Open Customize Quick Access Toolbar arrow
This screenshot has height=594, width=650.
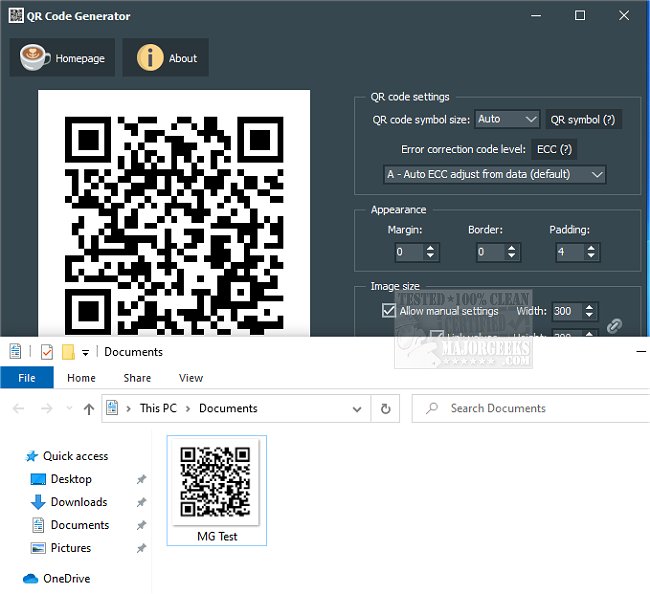[85, 353]
